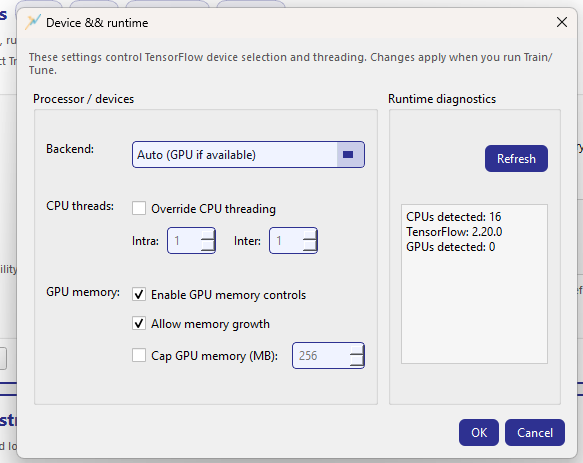
Task: Click the 'Processor / devices' group label
Action: (83, 99)
